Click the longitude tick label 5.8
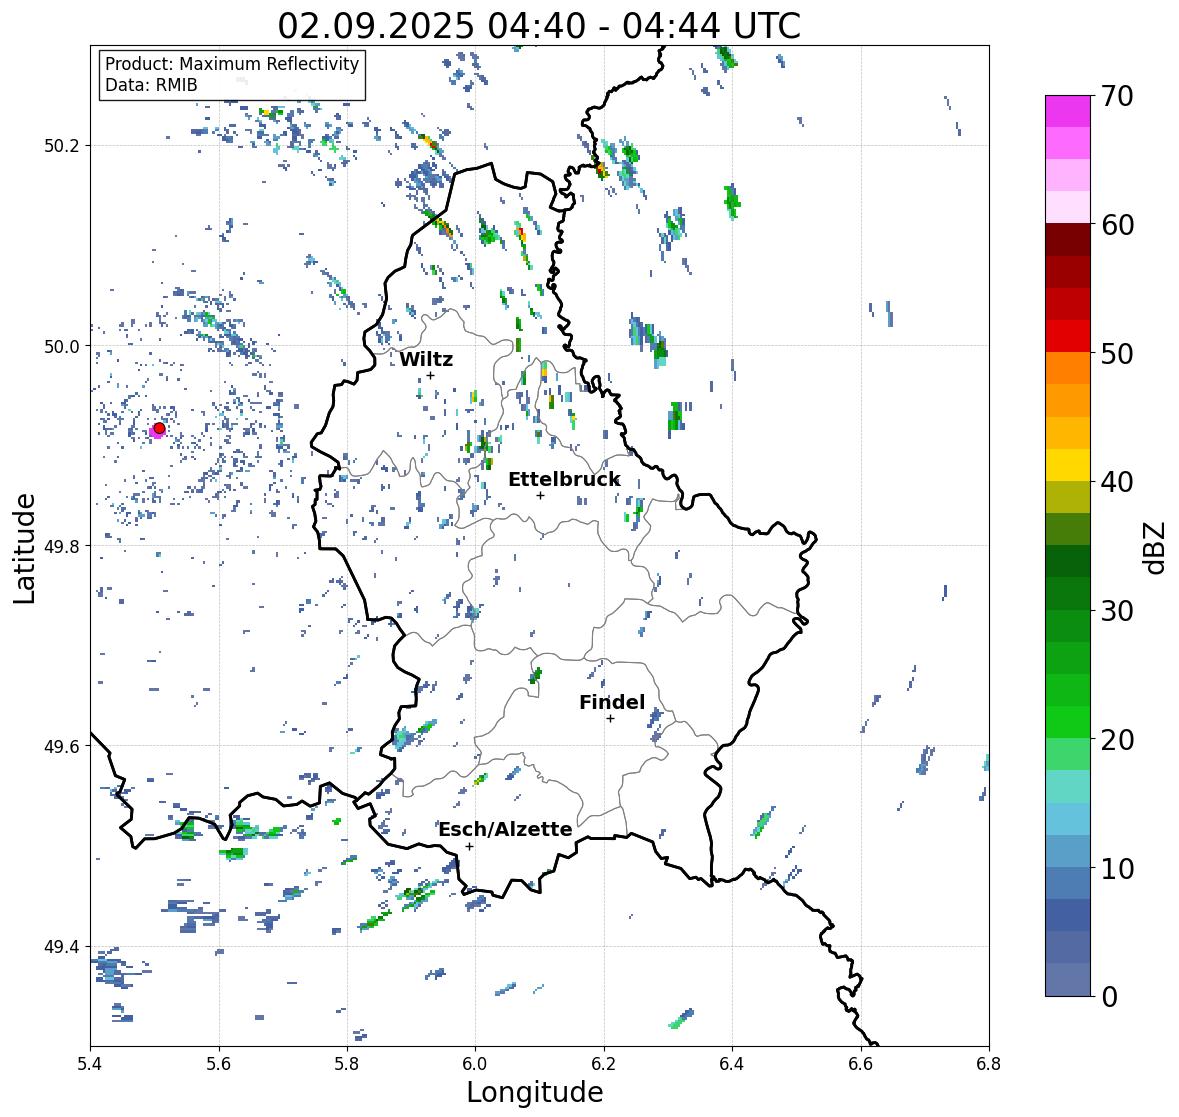The image size is (1179, 1117). 347,1064
